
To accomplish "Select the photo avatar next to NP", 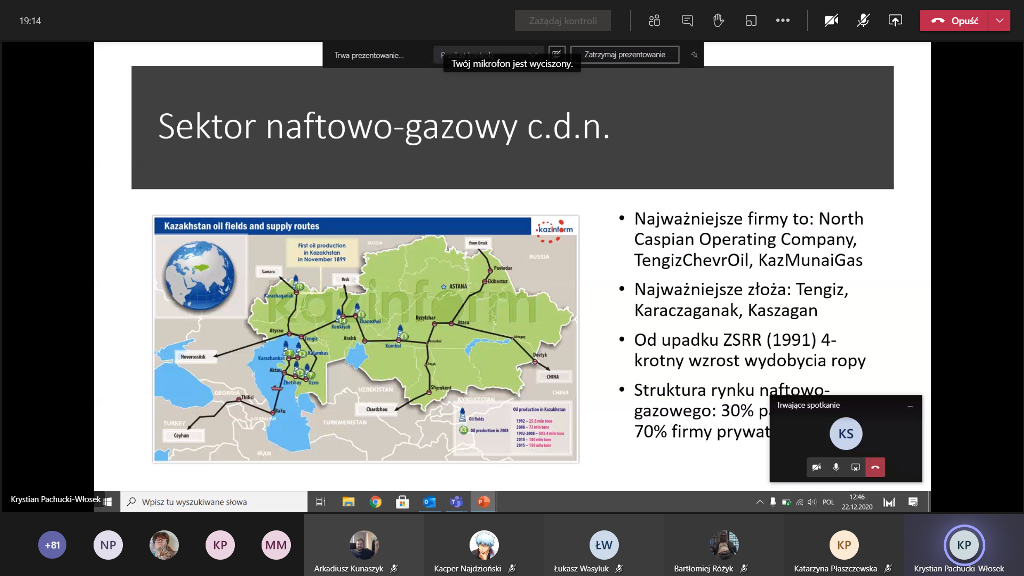I will [164, 545].
